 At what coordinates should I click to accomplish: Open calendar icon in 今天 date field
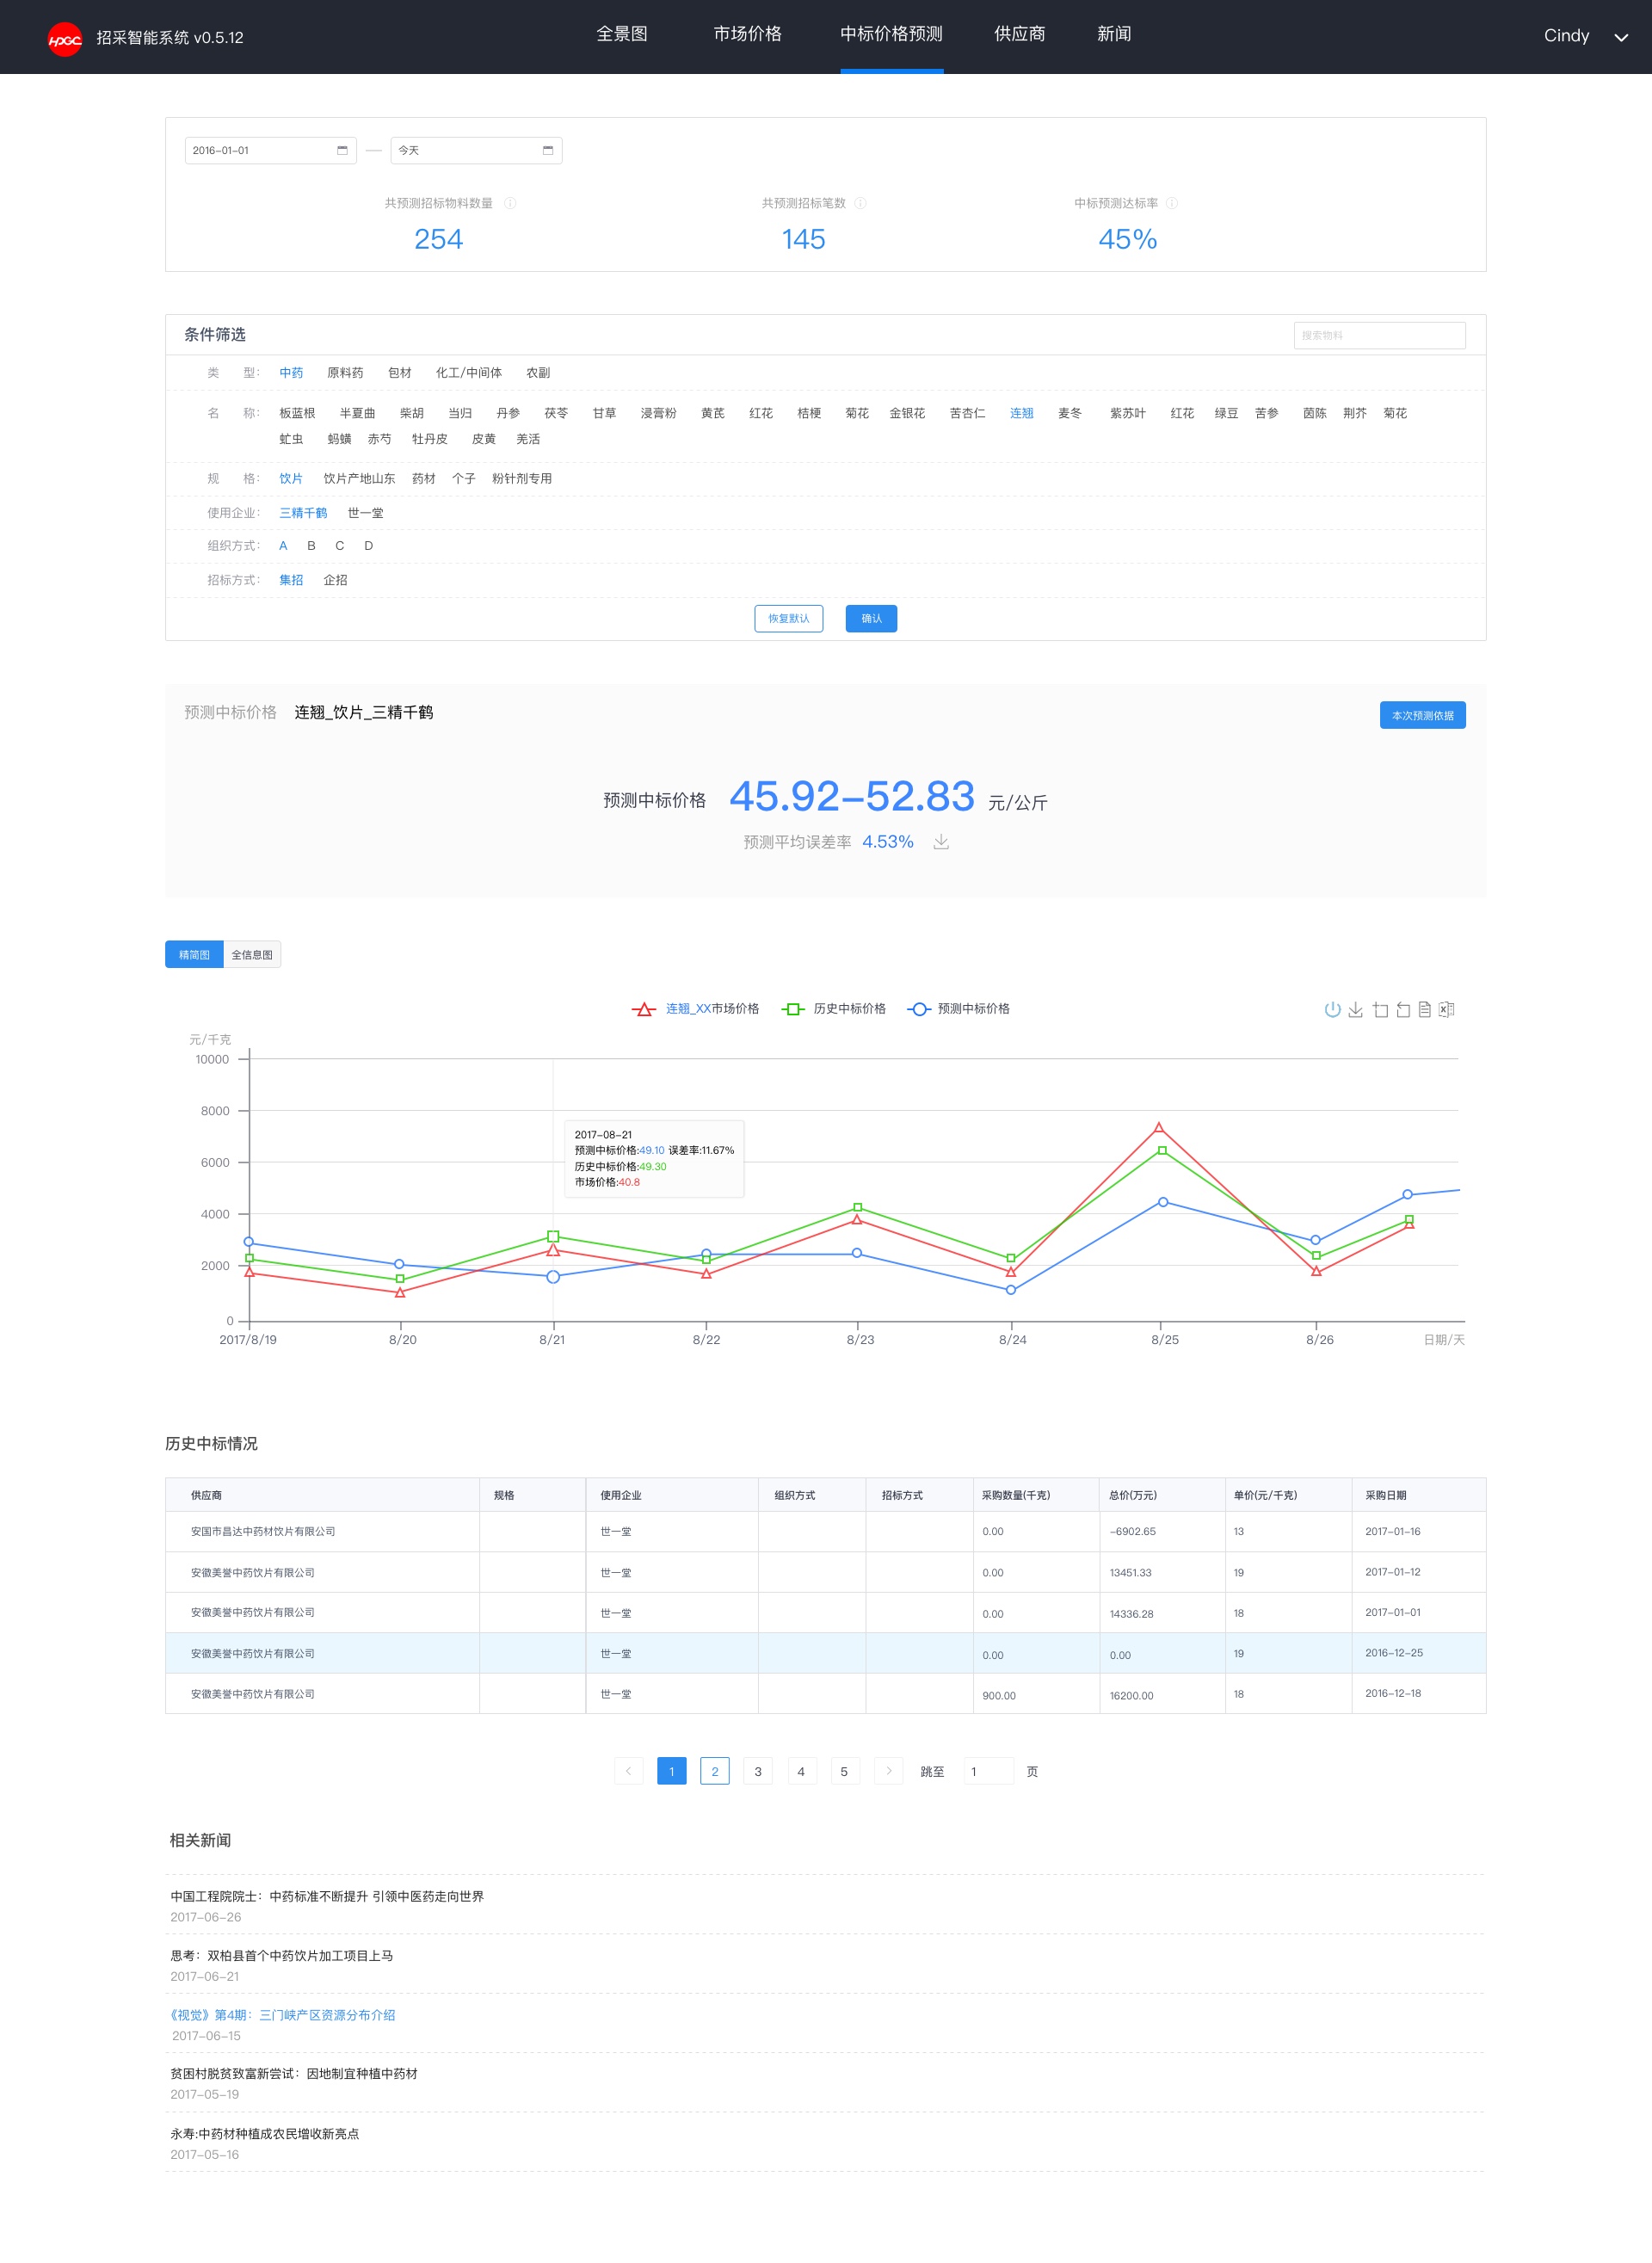point(548,150)
